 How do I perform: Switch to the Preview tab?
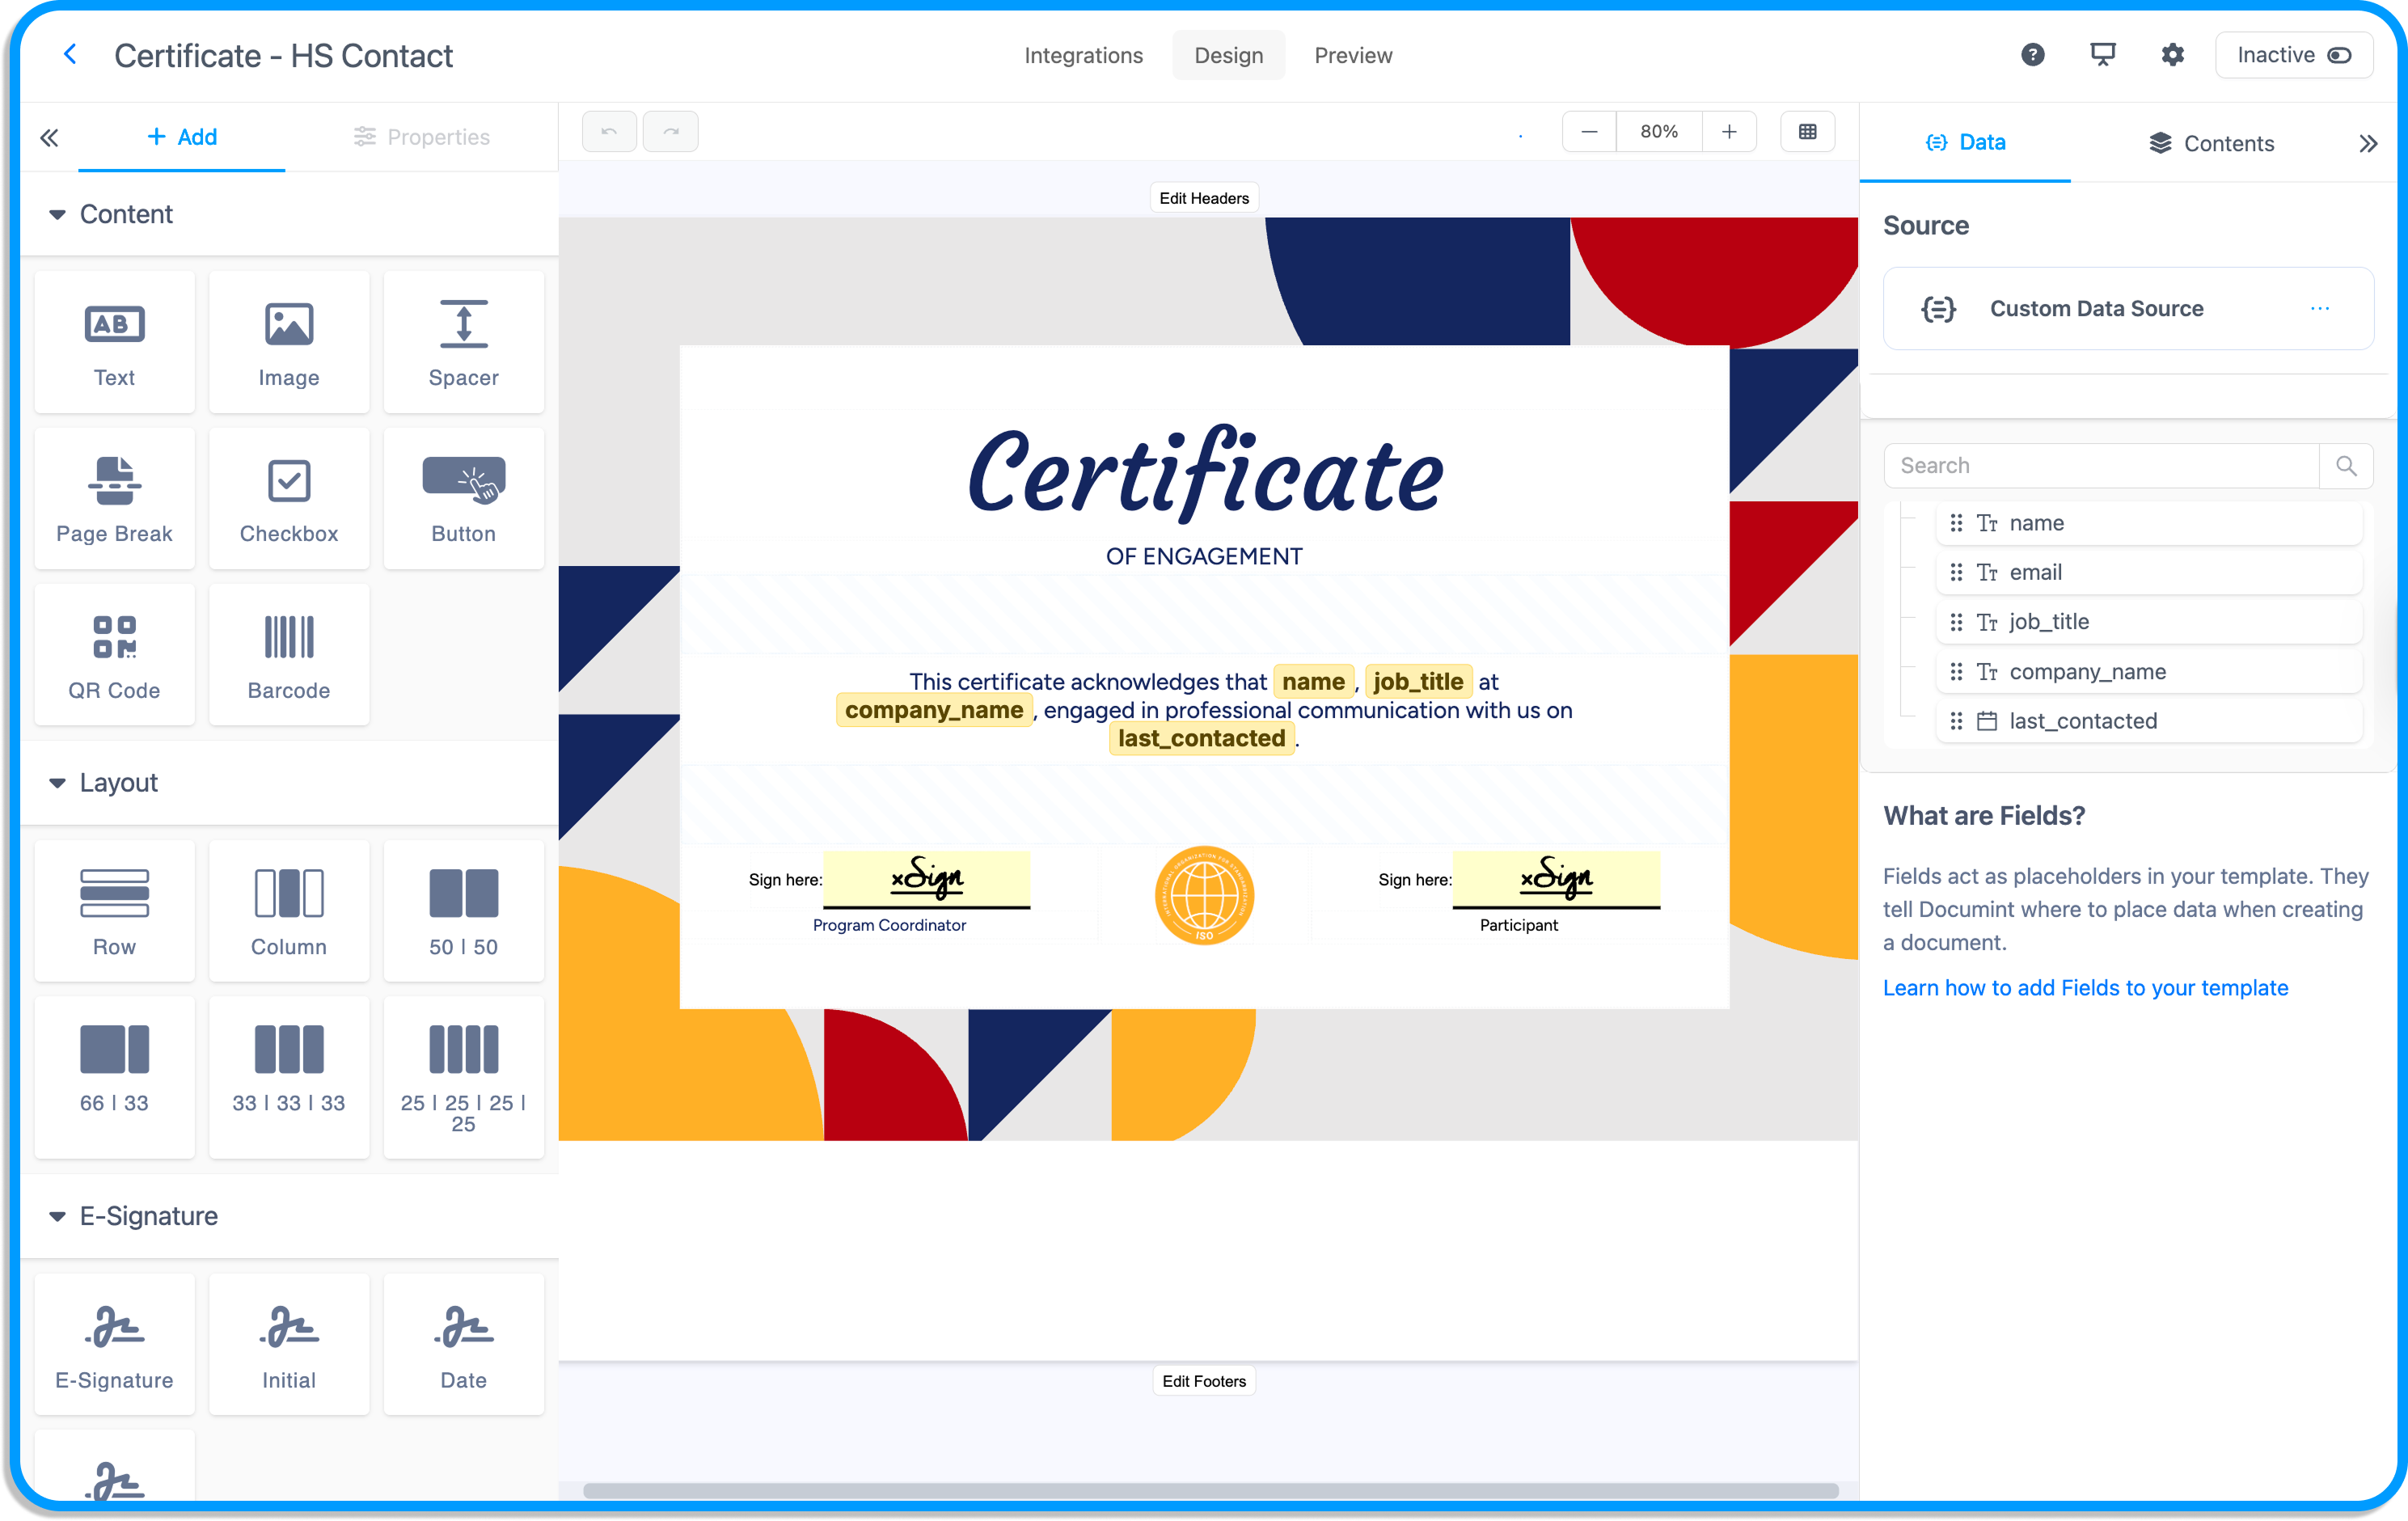pos(1352,56)
